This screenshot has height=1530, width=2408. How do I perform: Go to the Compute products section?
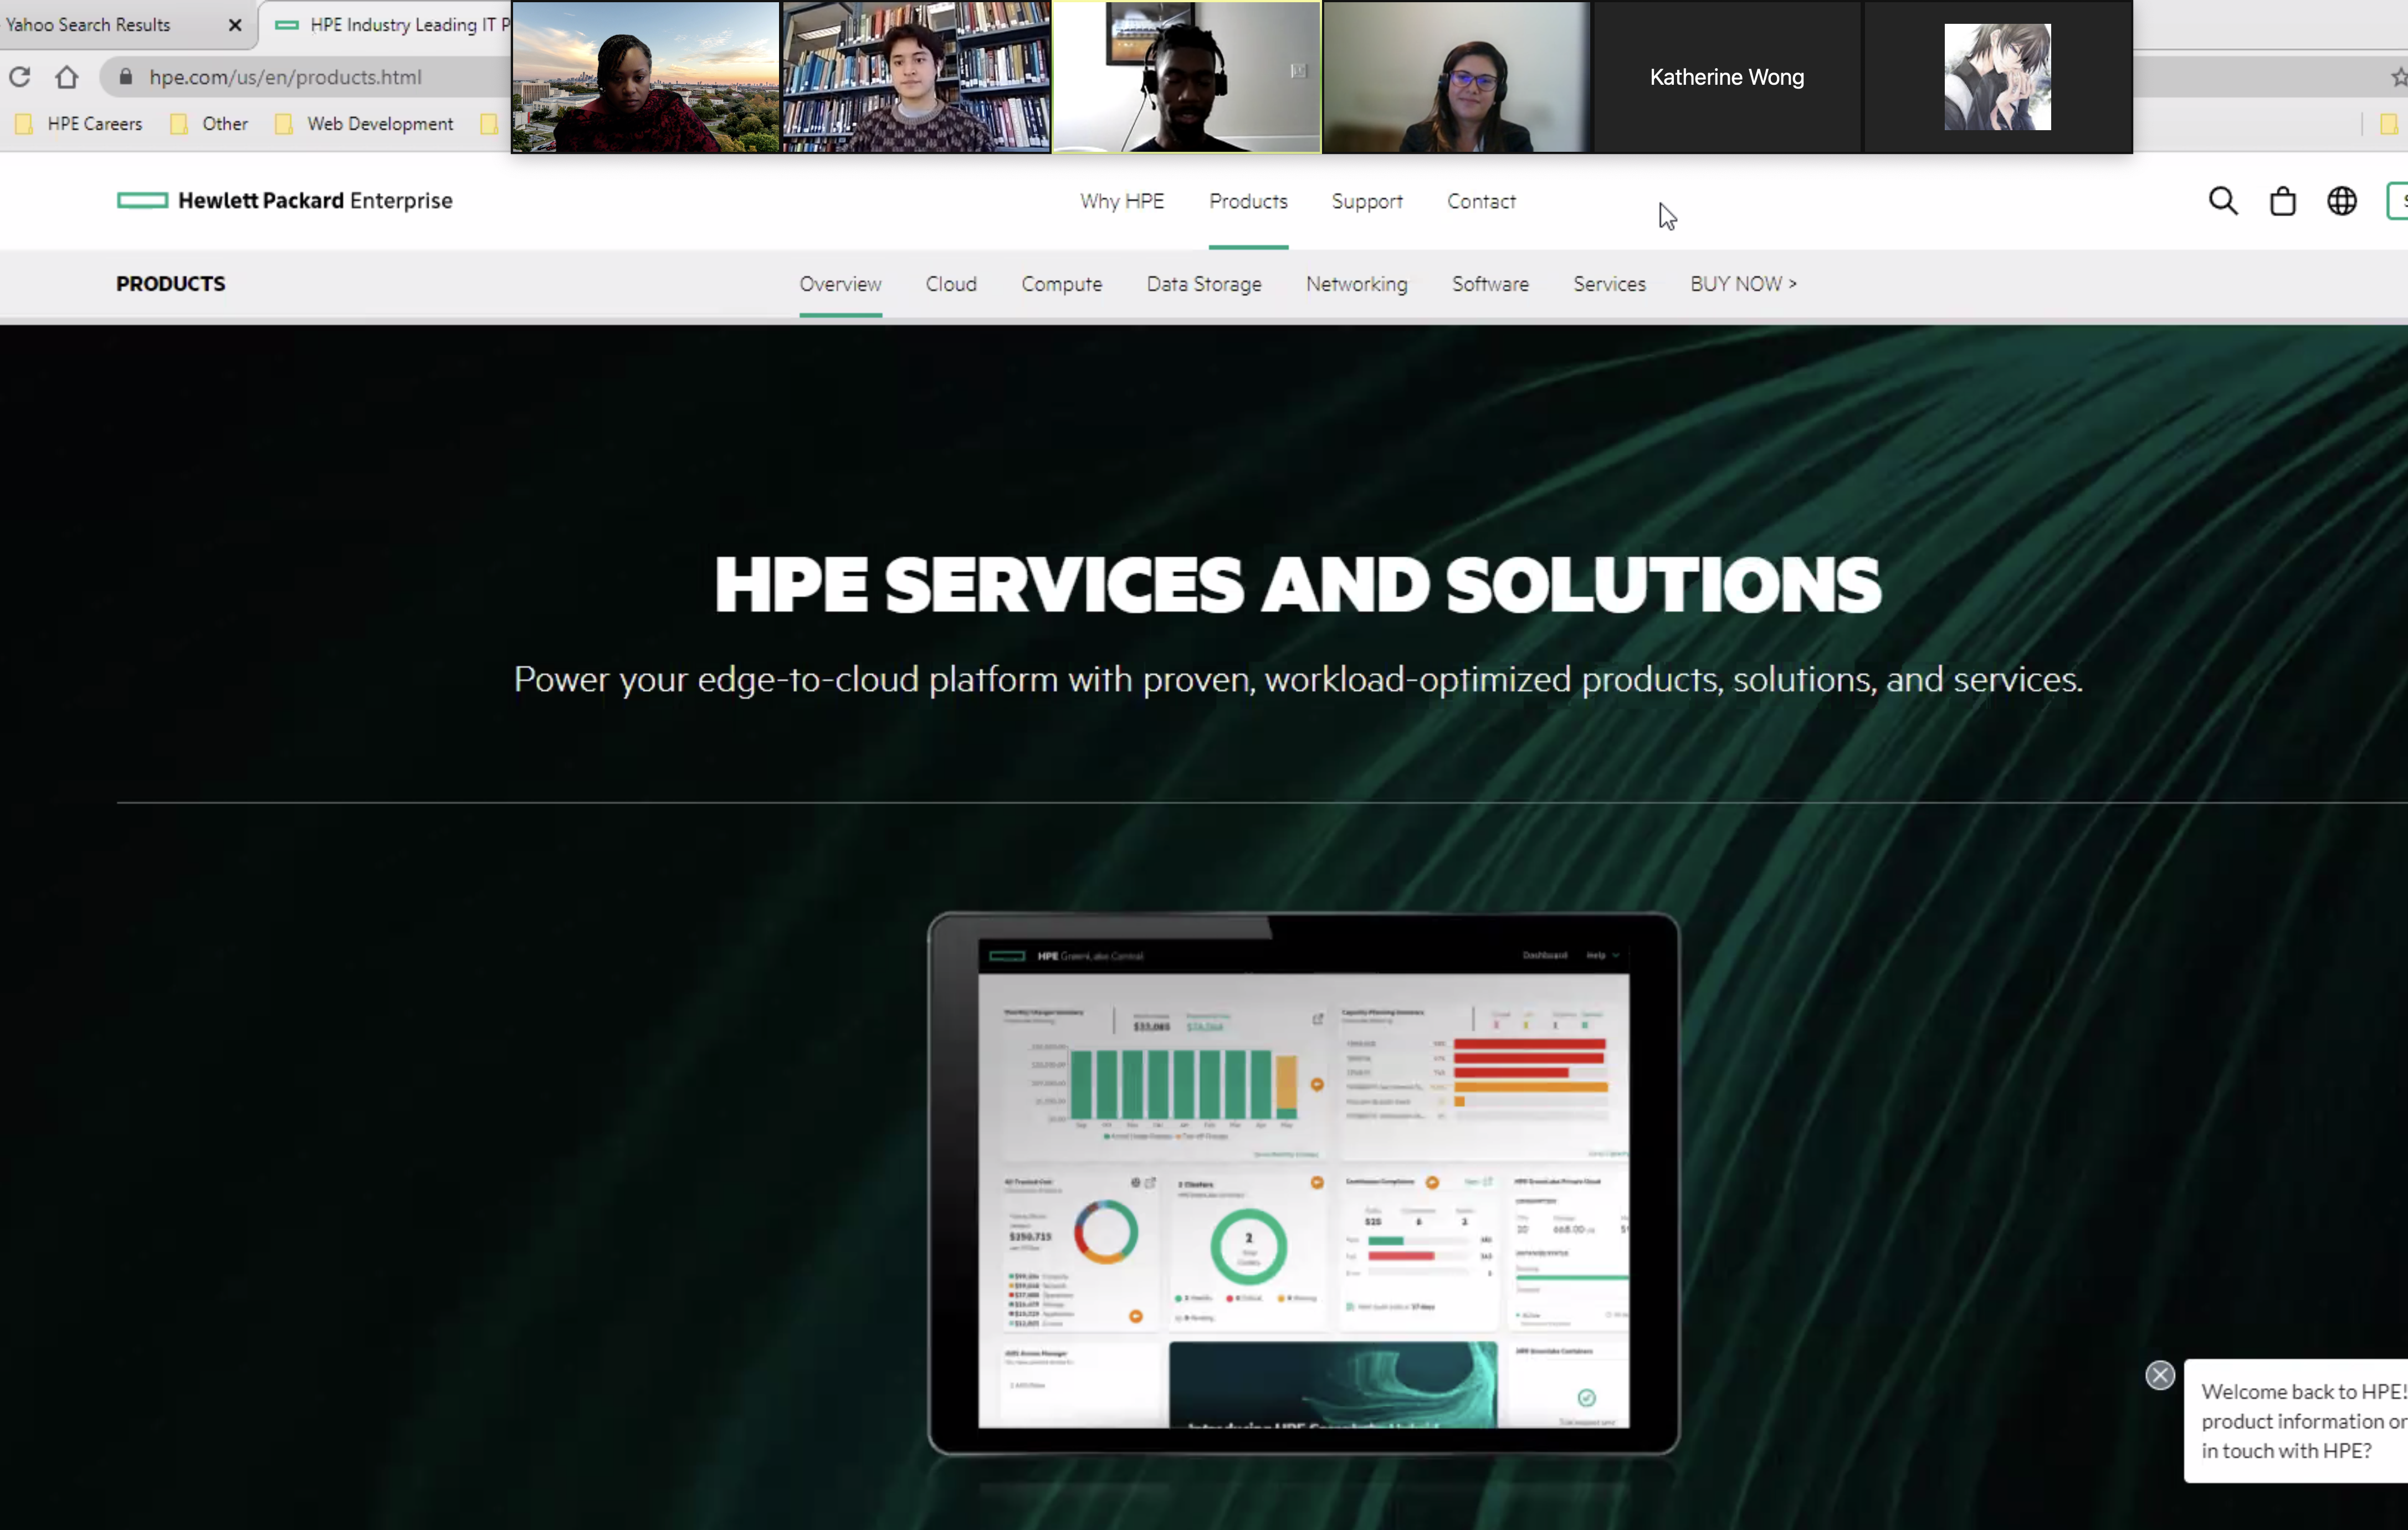pyautogui.click(x=1062, y=284)
